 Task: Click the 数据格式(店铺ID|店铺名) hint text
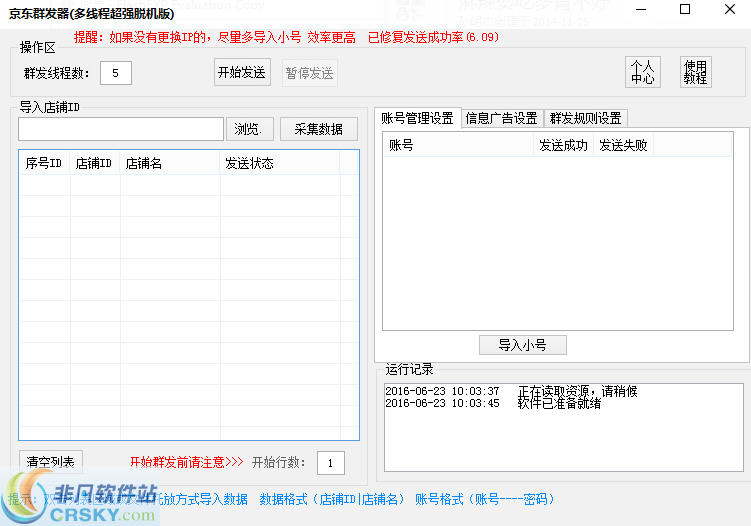[x=331, y=499]
